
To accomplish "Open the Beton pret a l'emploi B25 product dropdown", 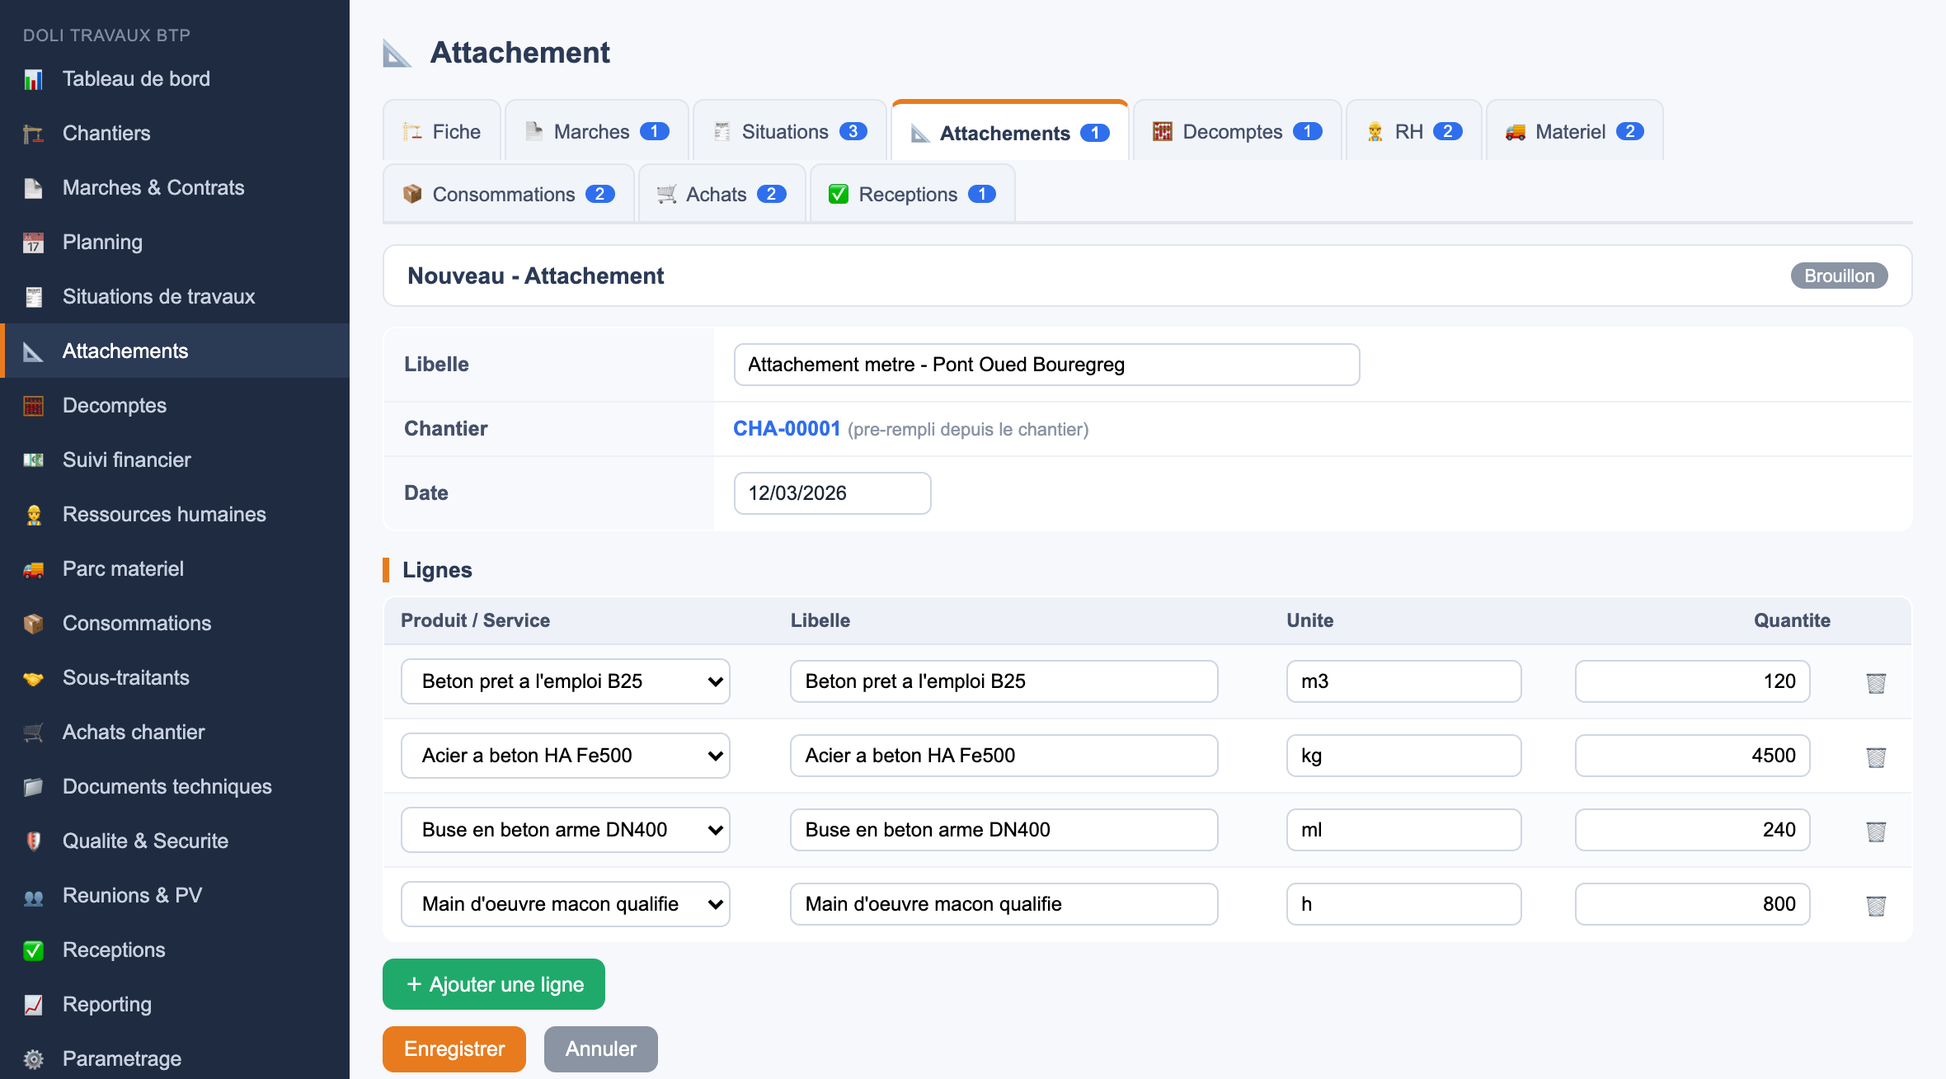I will [x=565, y=681].
